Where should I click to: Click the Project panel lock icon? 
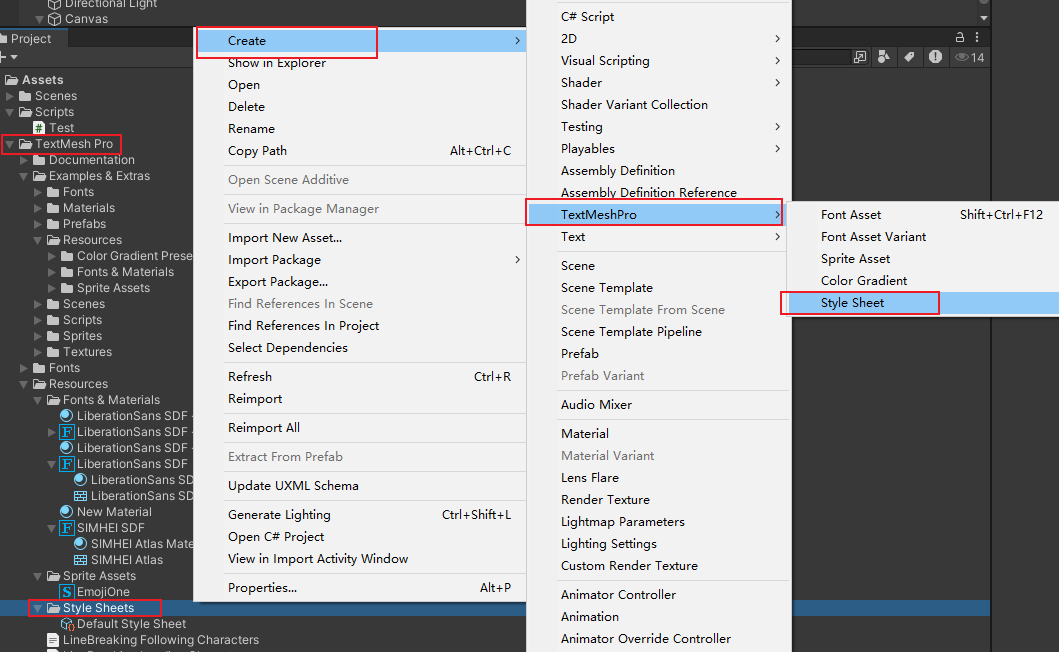pyautogui.click(x=959, y=37)
